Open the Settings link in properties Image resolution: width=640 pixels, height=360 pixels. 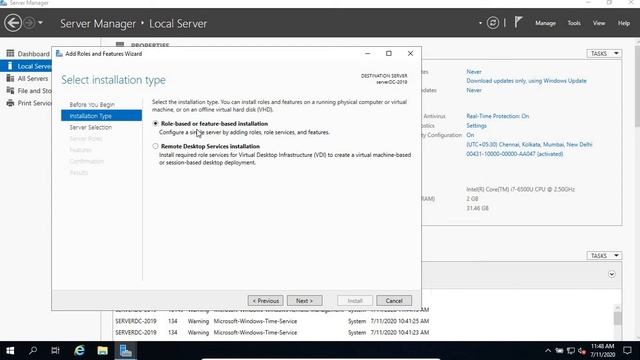tap(476, 126)
